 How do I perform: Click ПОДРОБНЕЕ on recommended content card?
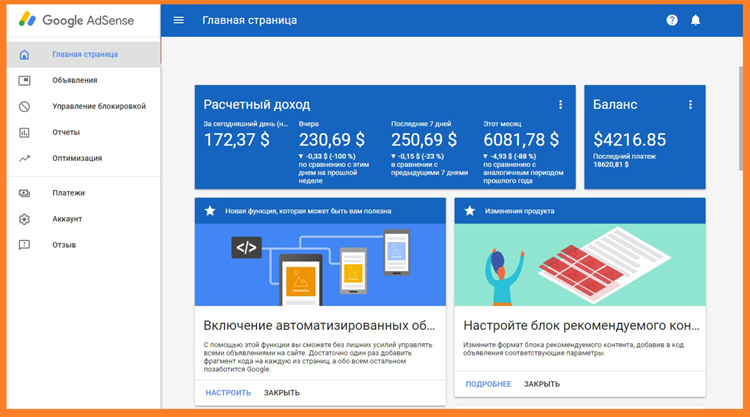pyautogui.click(x=488, y=384)
